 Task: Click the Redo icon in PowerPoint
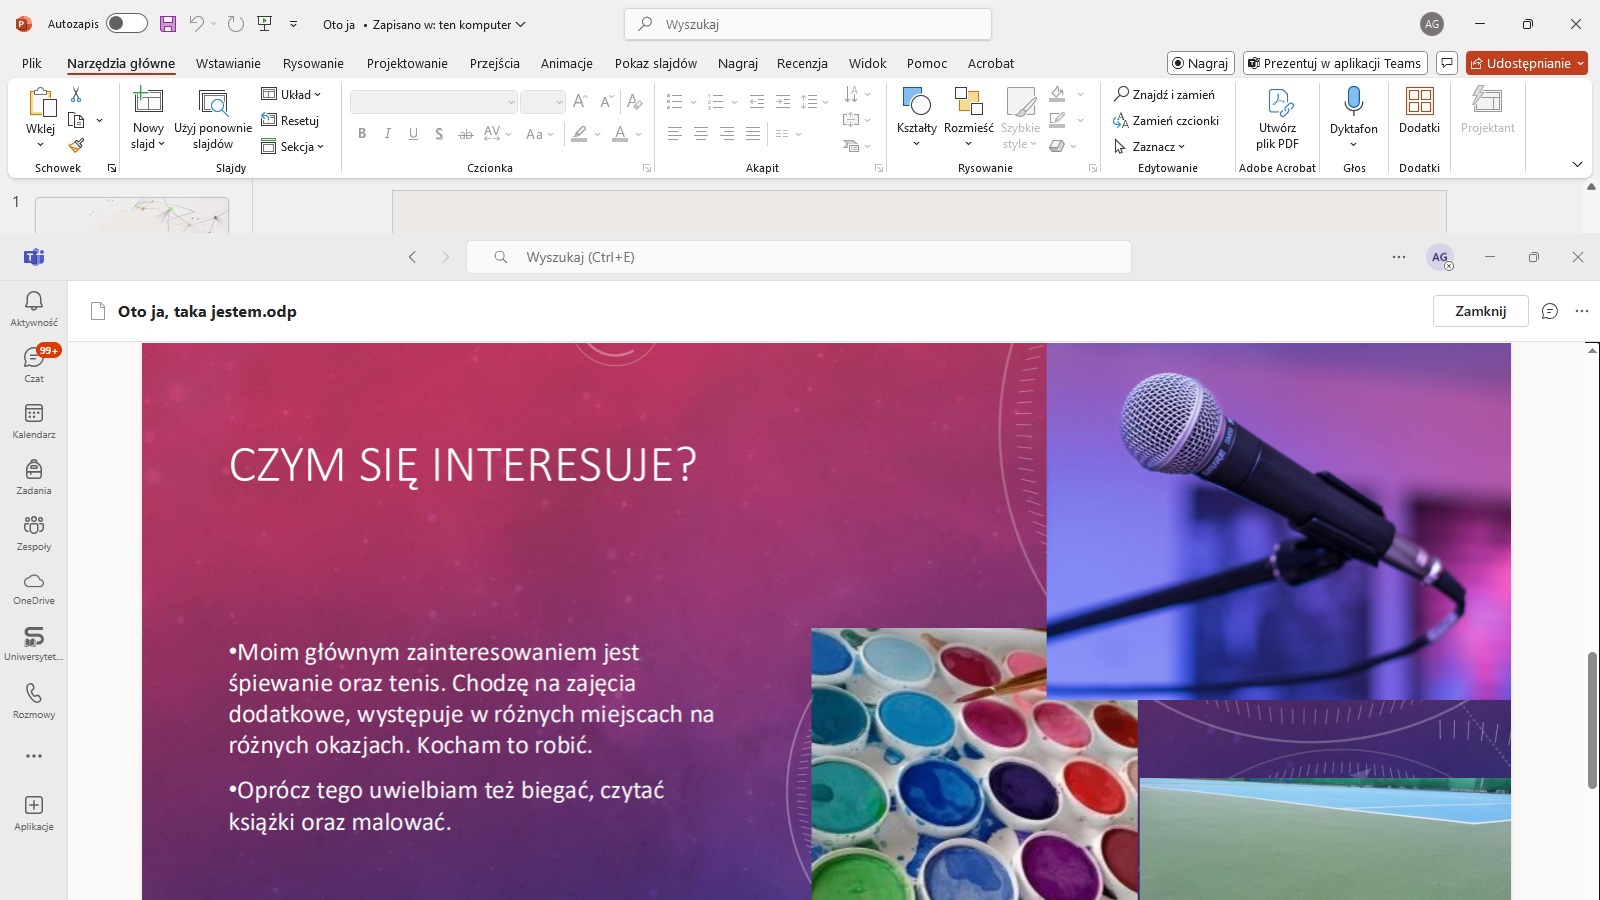[235, 24]
